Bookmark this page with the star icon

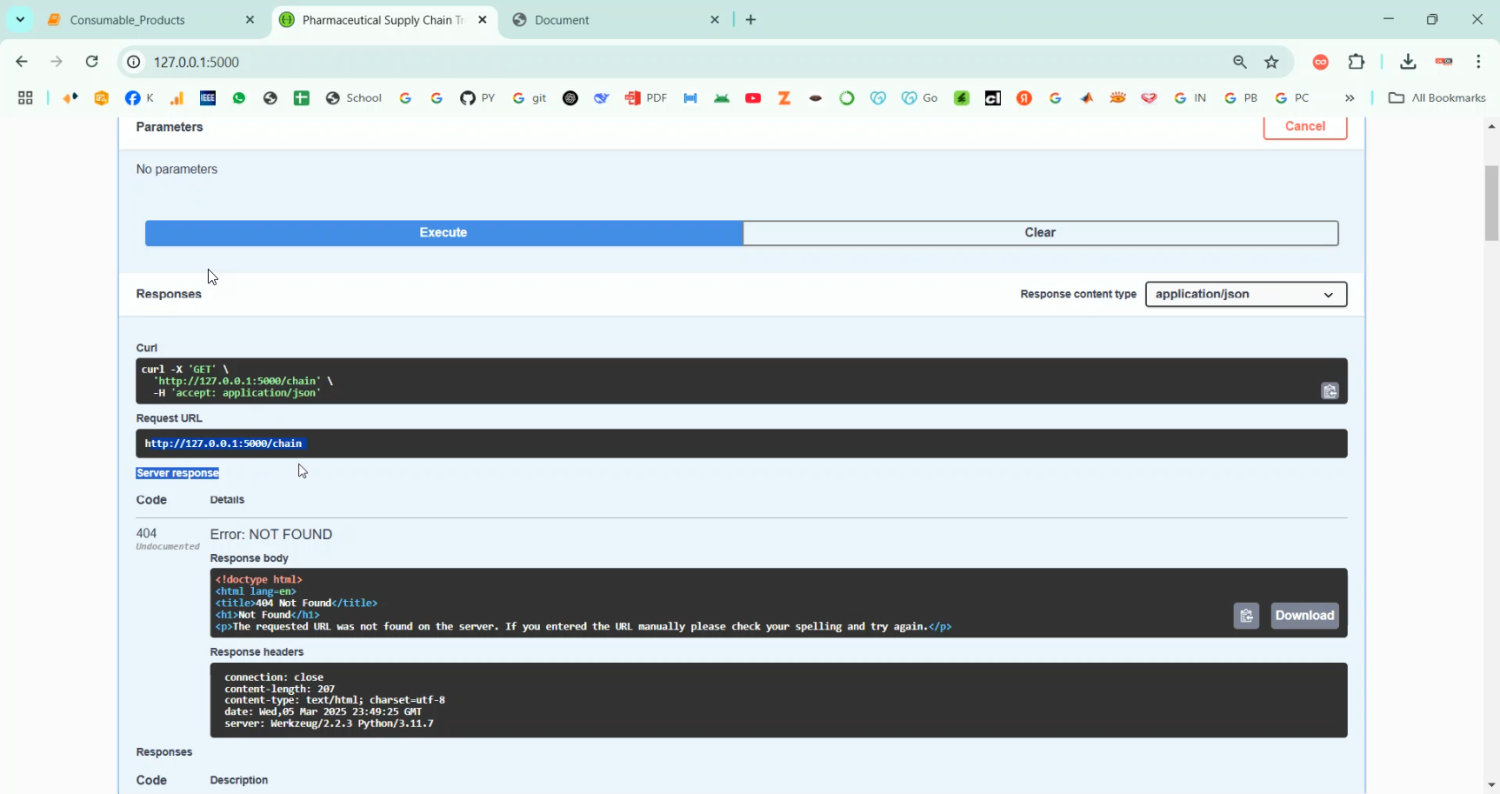[x=1271, y=62]
